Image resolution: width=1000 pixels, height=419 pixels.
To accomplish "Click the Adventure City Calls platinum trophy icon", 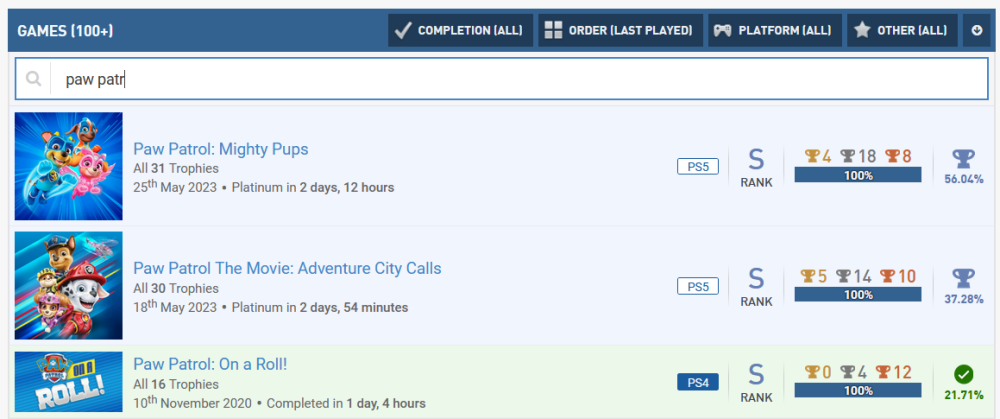I will (962, 278).
